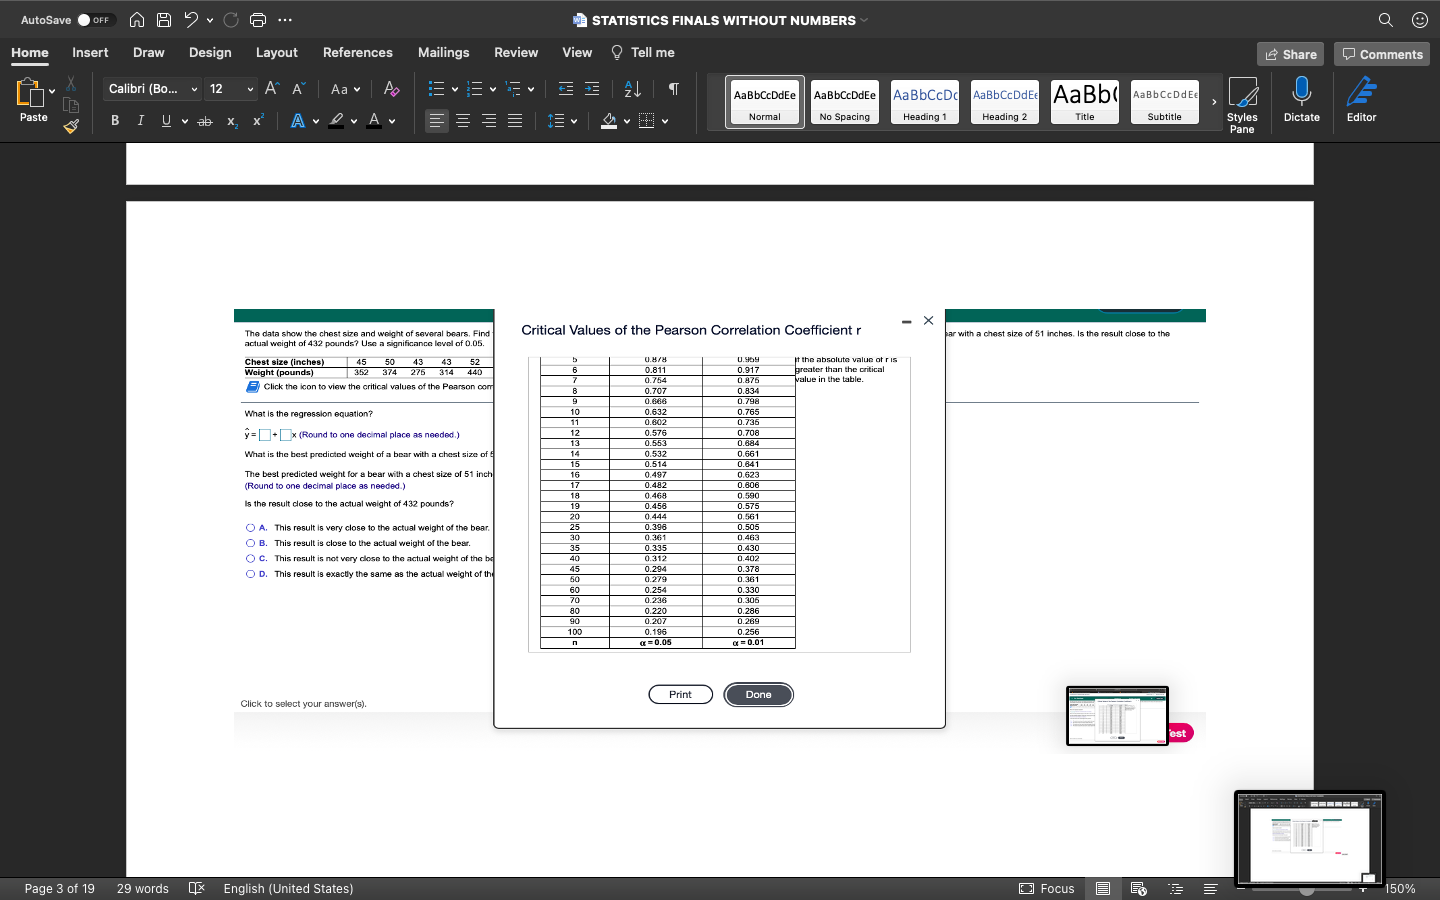Screen dimensions: 1440x900
Task: Open the font size dropdown showing 12
Action: click(x=250, y=89)
